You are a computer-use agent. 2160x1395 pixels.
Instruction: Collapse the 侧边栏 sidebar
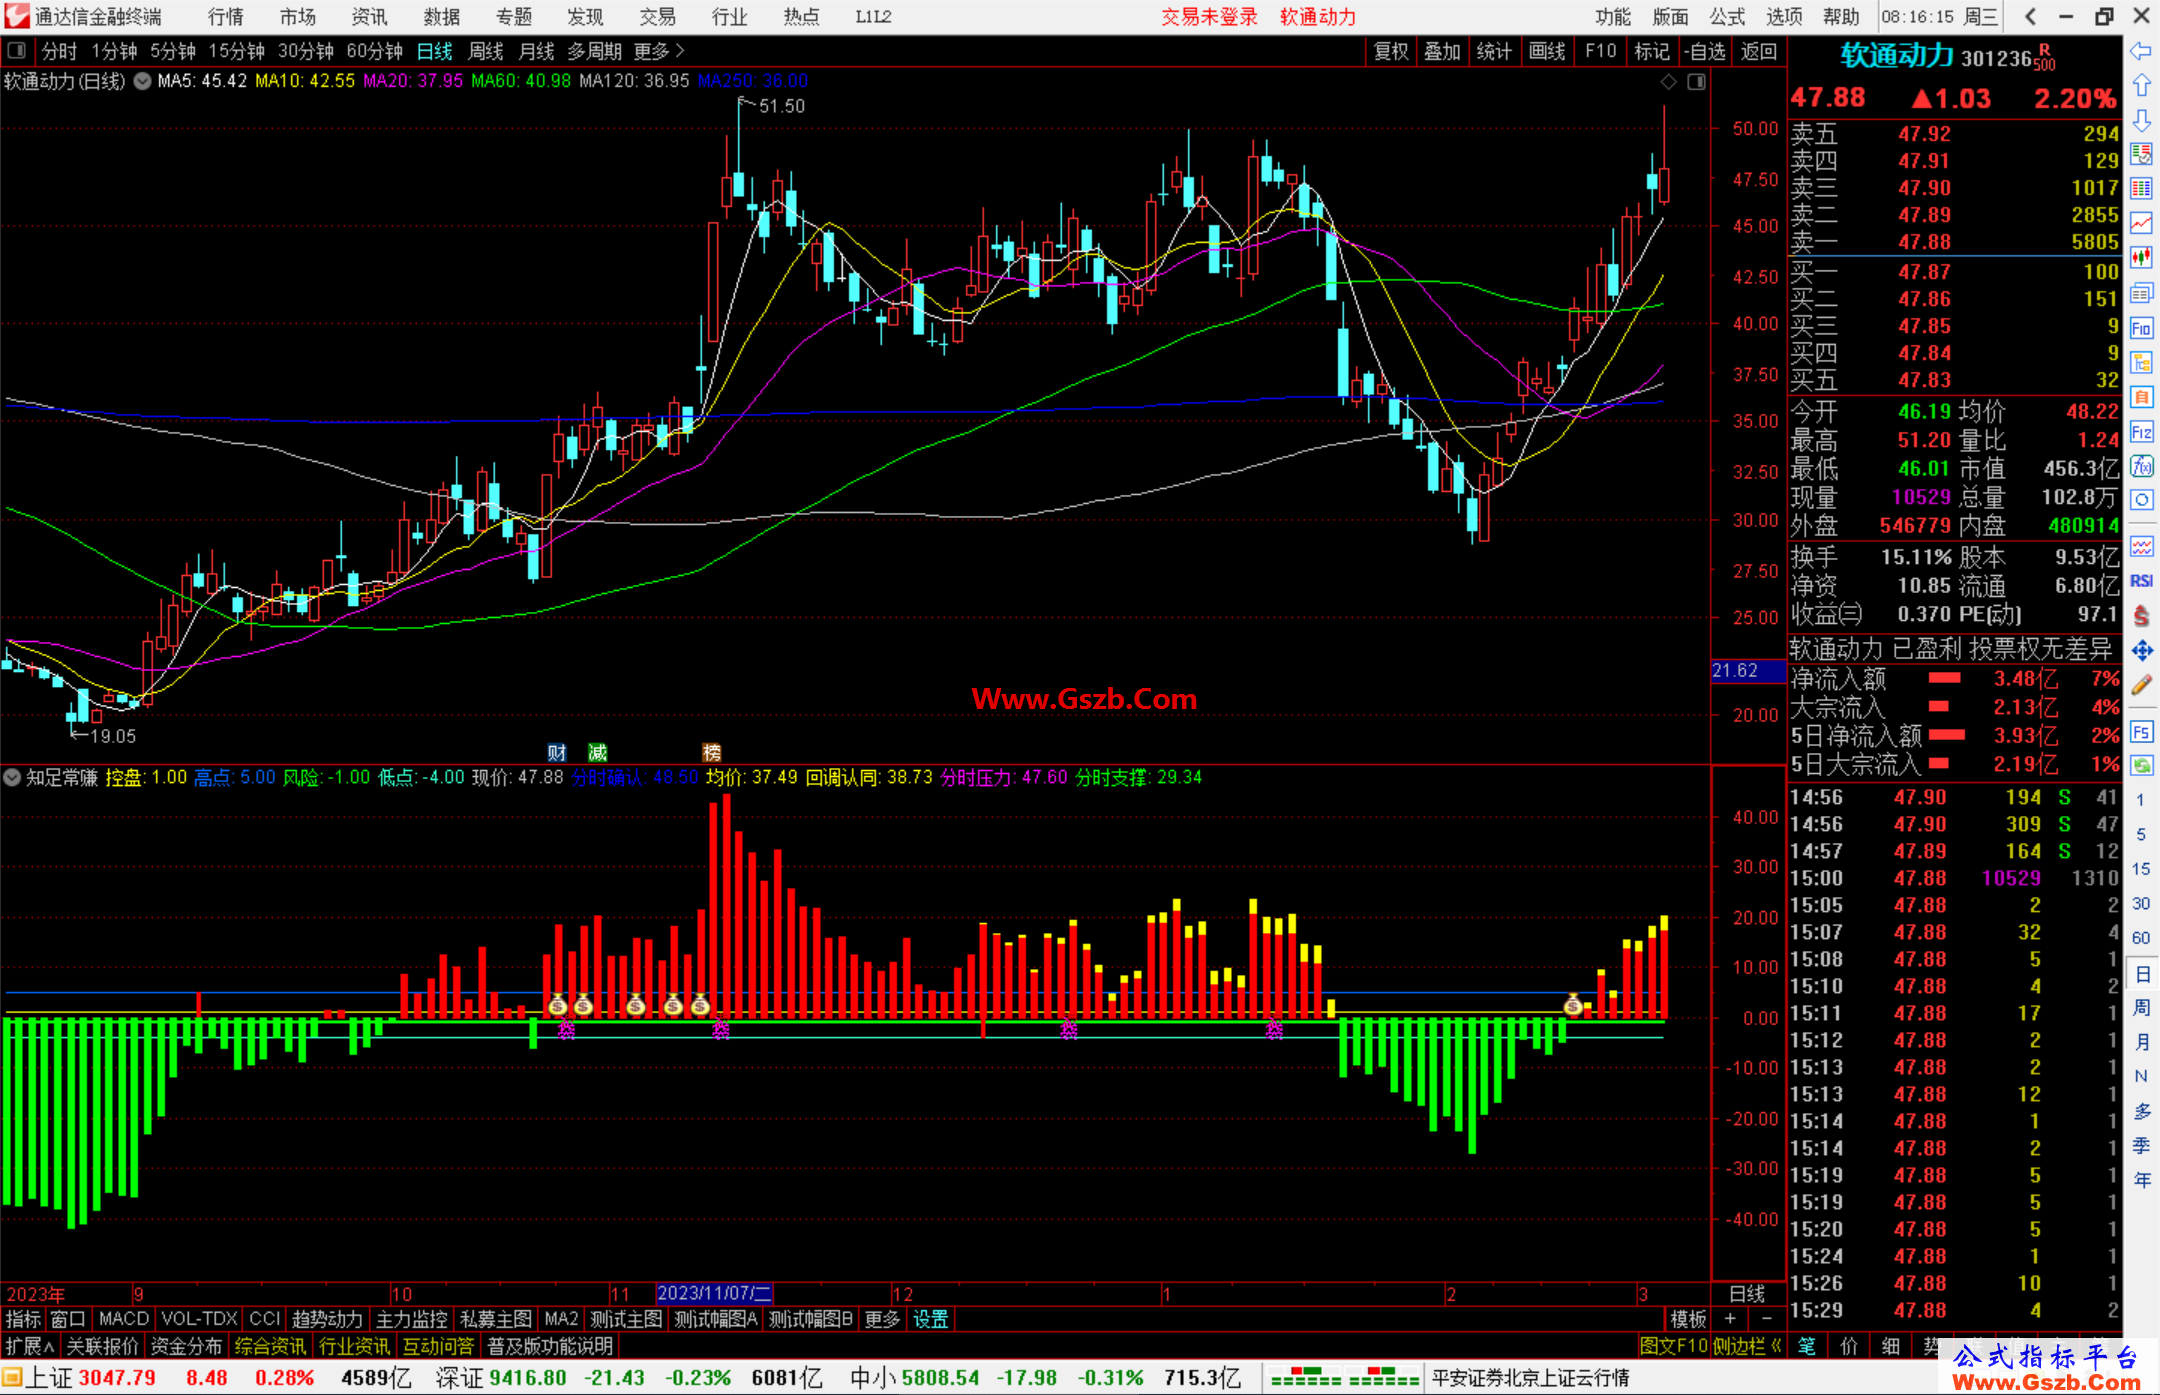point(1748,1346)
